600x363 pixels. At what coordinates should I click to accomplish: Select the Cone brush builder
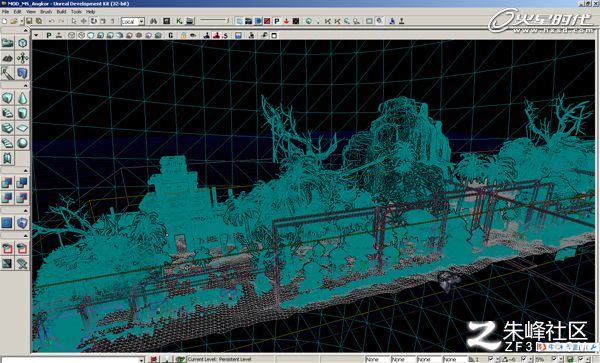click(x=22, y=98)
